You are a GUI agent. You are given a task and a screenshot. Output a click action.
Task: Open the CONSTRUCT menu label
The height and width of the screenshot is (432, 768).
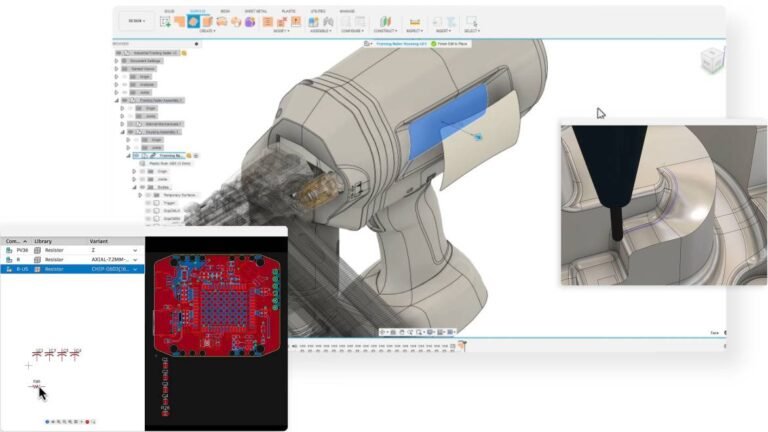(x=385, y=31)
